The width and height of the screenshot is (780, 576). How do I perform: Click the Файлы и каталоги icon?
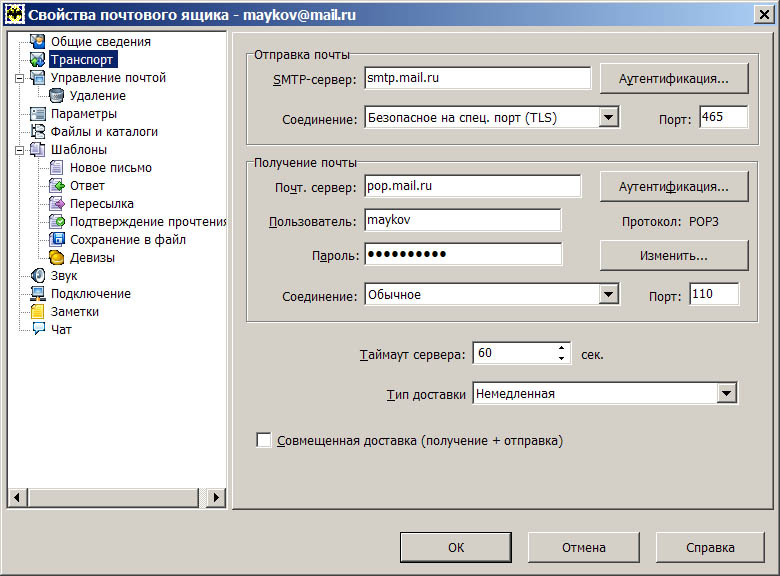tap(38, 132)
